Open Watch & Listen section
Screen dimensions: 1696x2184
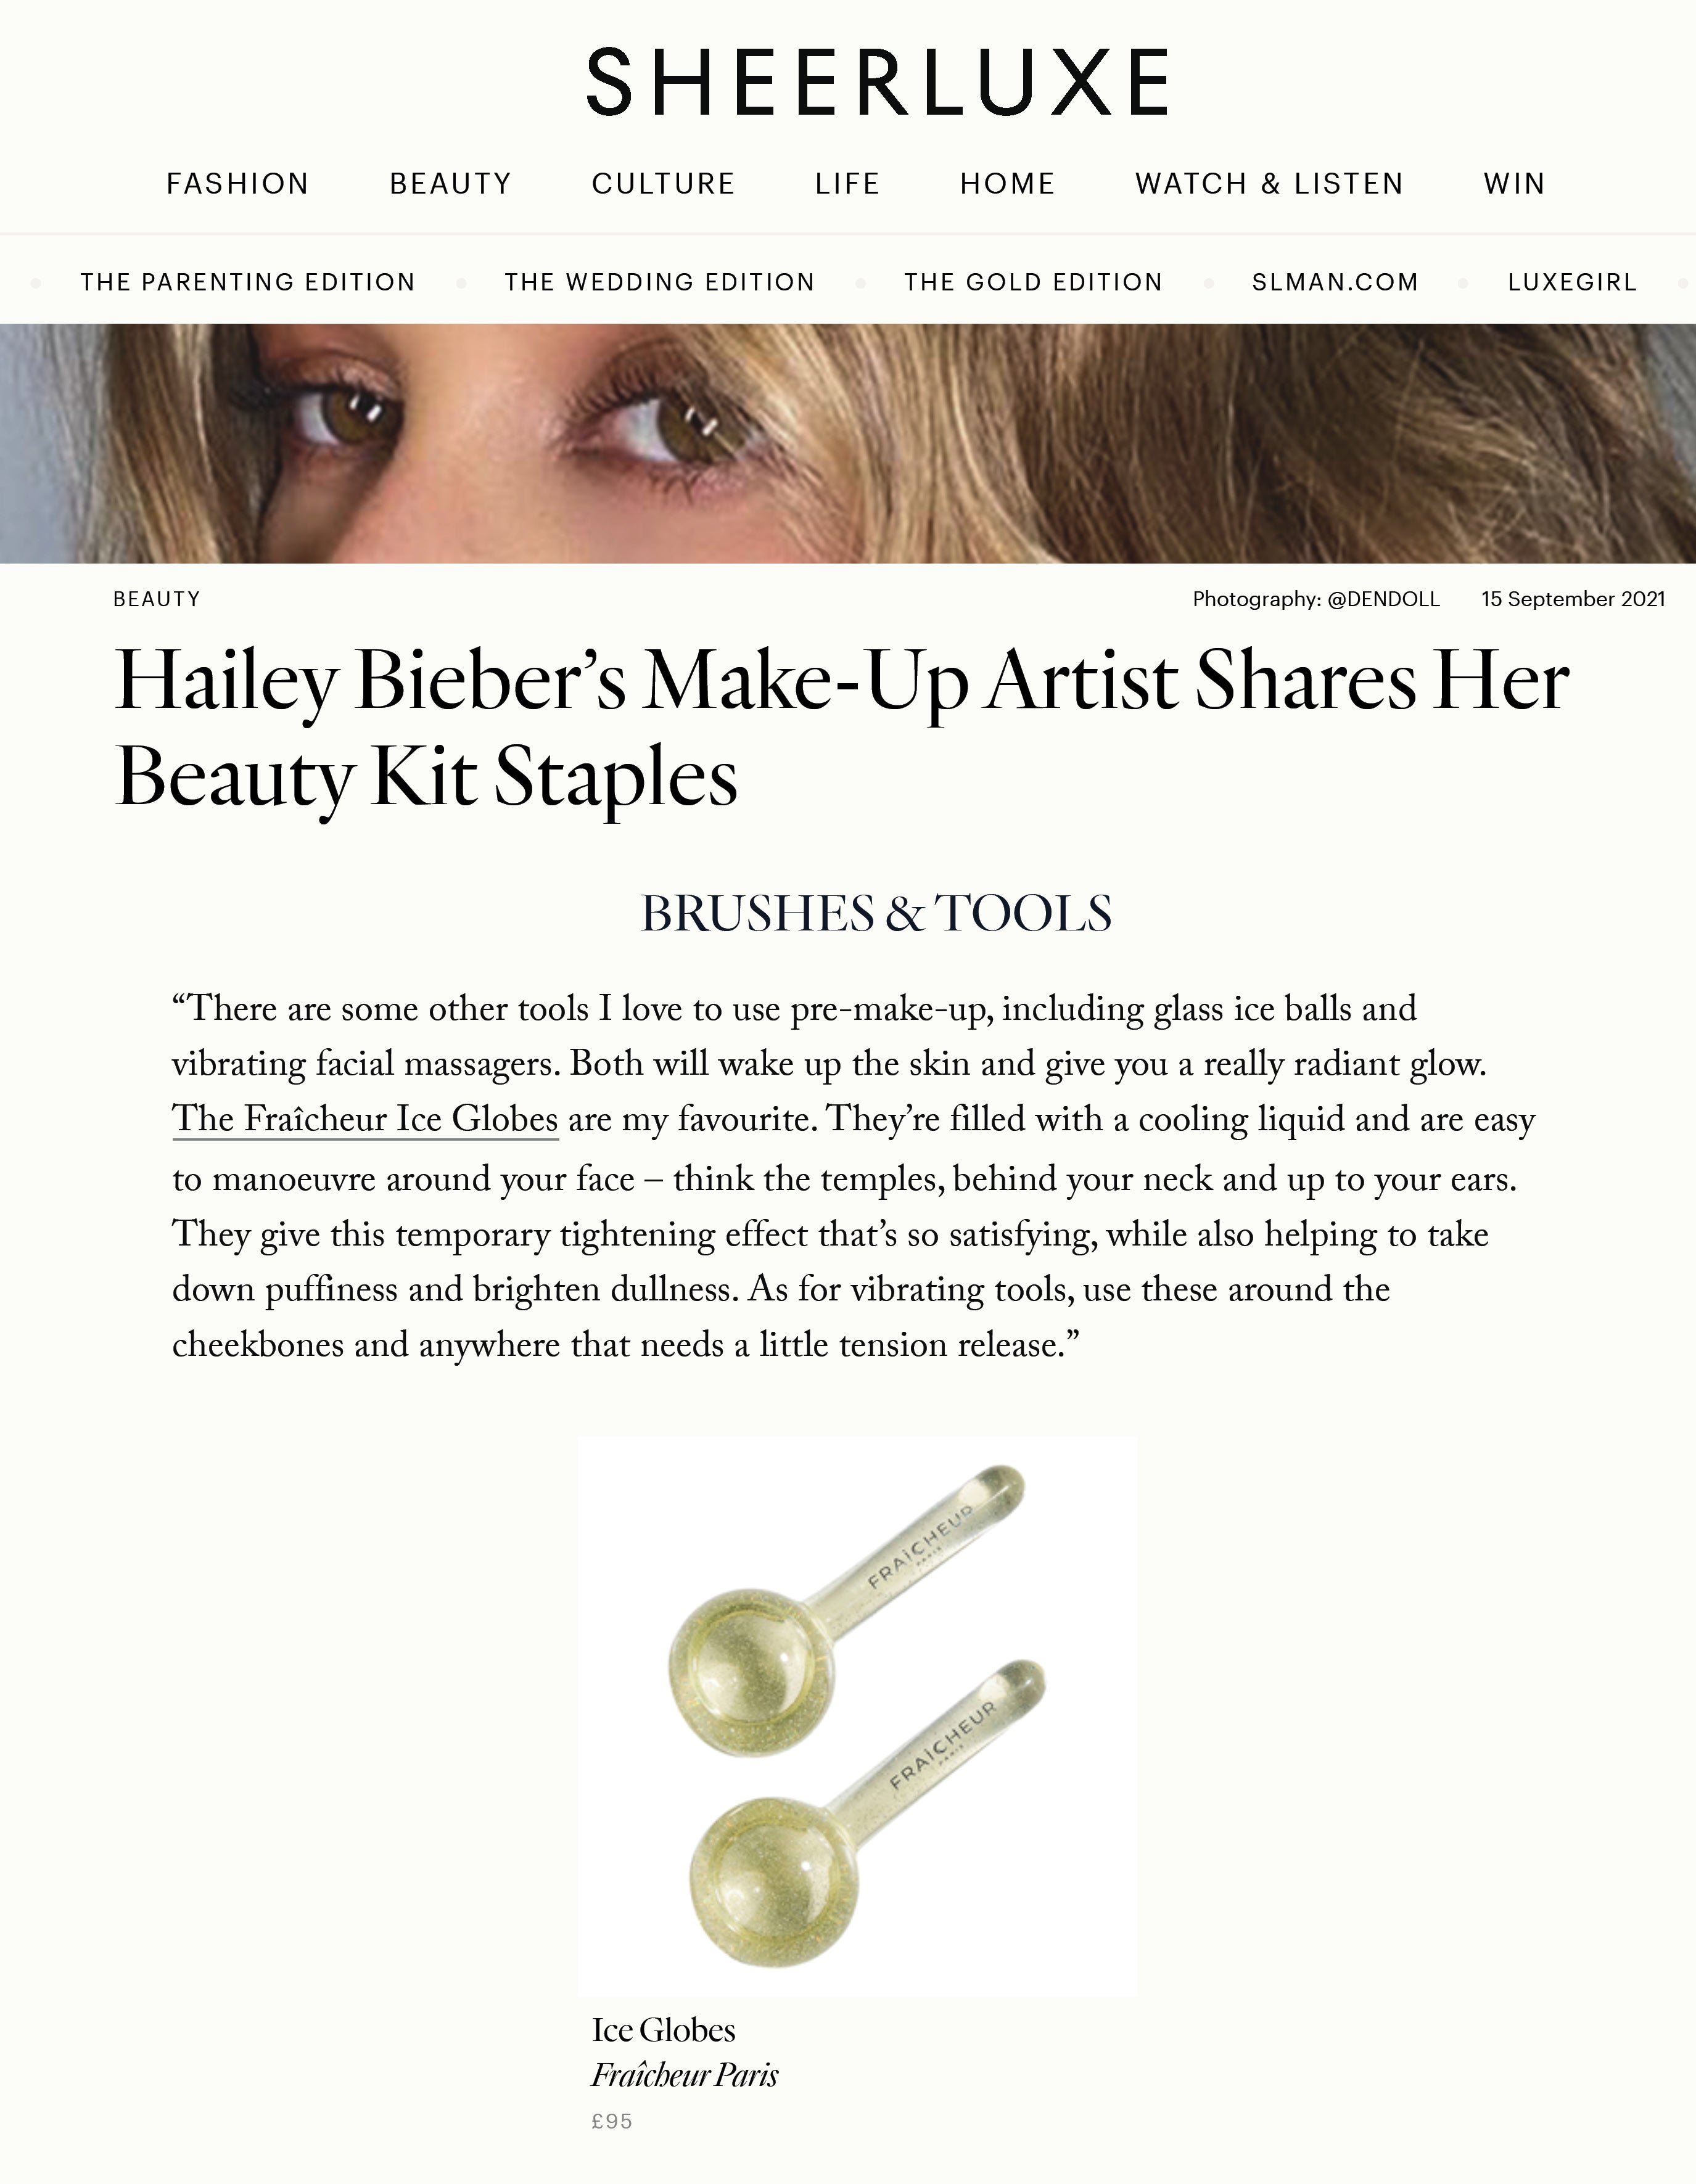coord(1269,184)
